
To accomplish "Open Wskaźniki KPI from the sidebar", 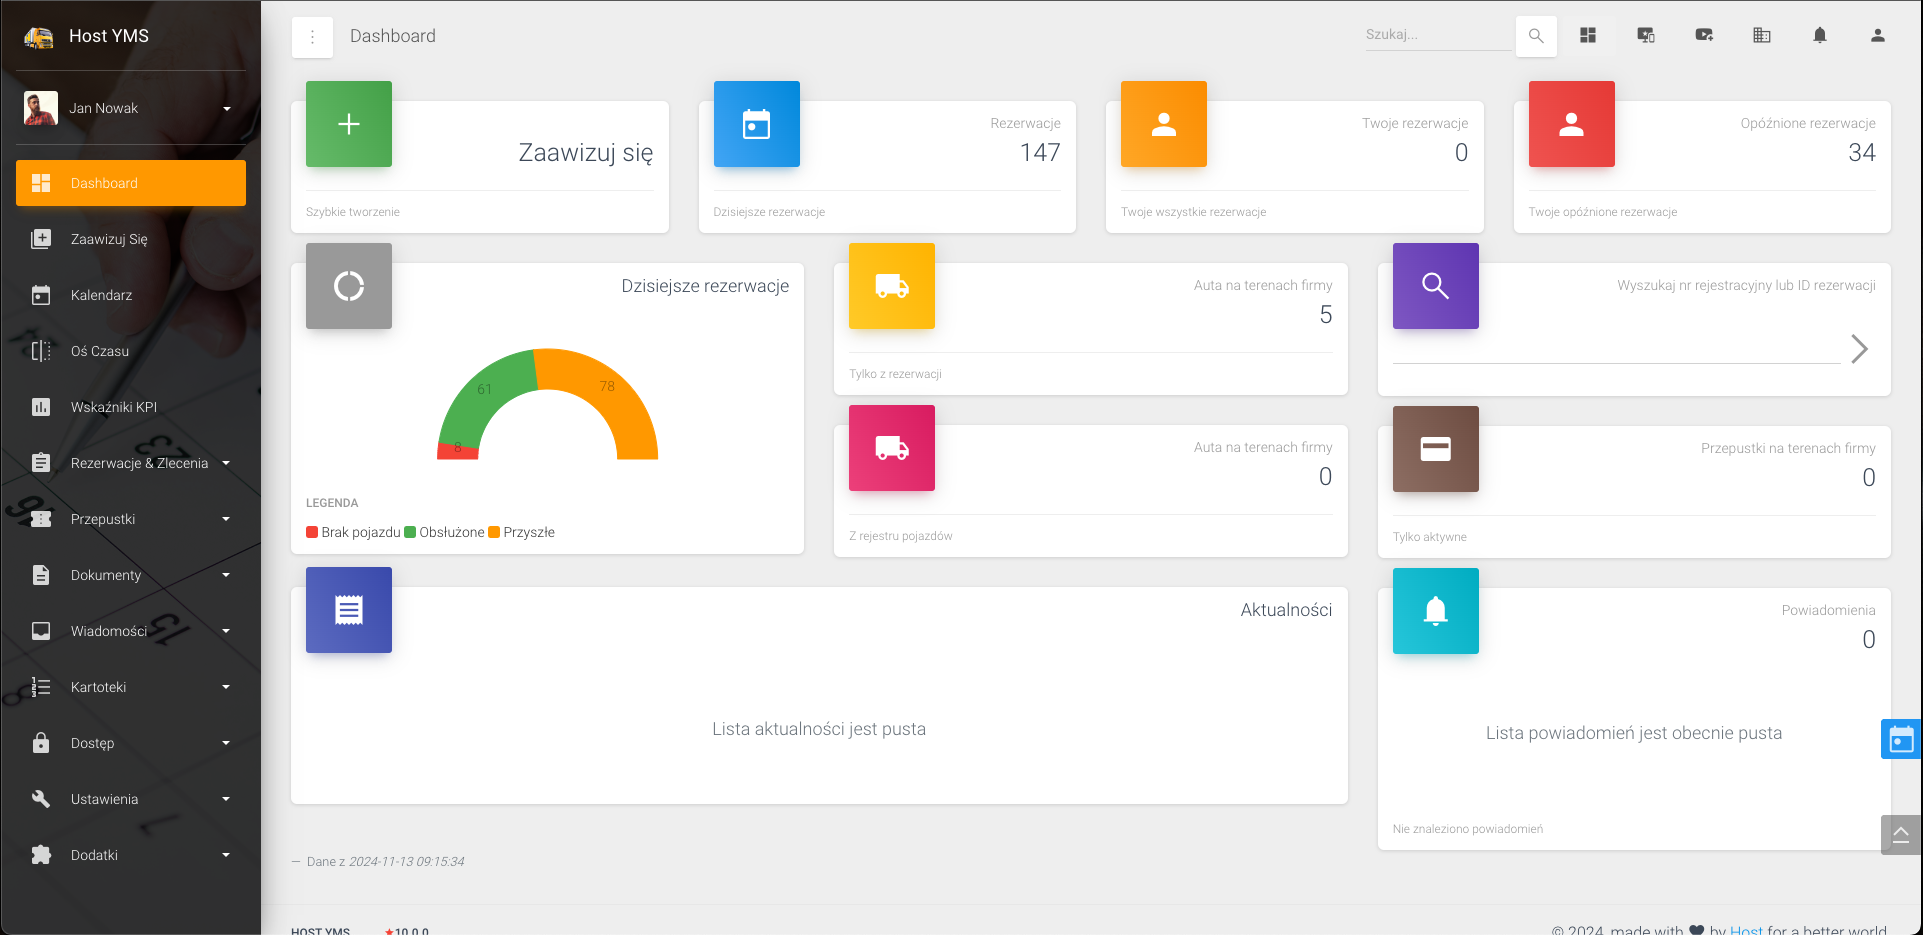I will click(x=115, y=407).
